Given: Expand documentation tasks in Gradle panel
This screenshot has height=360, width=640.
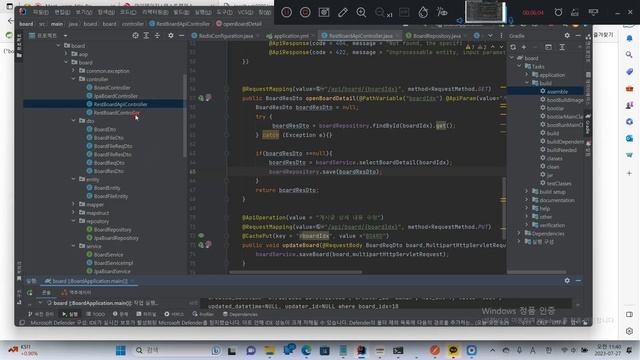Looking at the screenshot, I should click(527, 200).
